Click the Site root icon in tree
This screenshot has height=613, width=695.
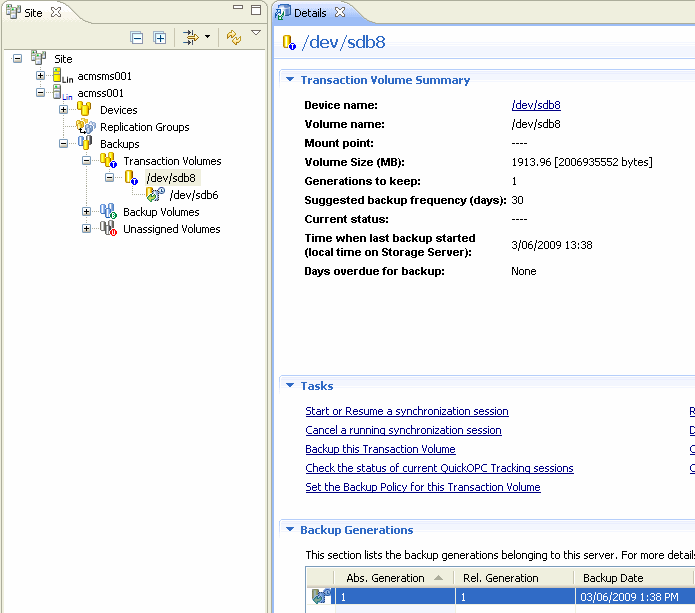tap(39, 58)
